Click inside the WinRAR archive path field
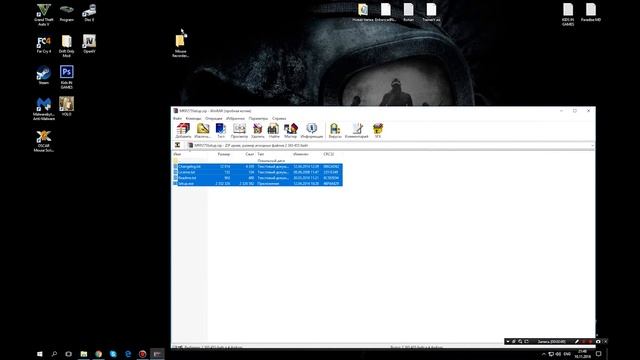 coord(388,145)
